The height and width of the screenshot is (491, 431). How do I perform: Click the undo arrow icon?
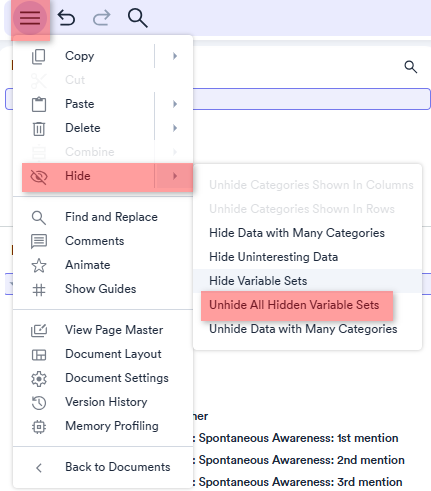66,18
